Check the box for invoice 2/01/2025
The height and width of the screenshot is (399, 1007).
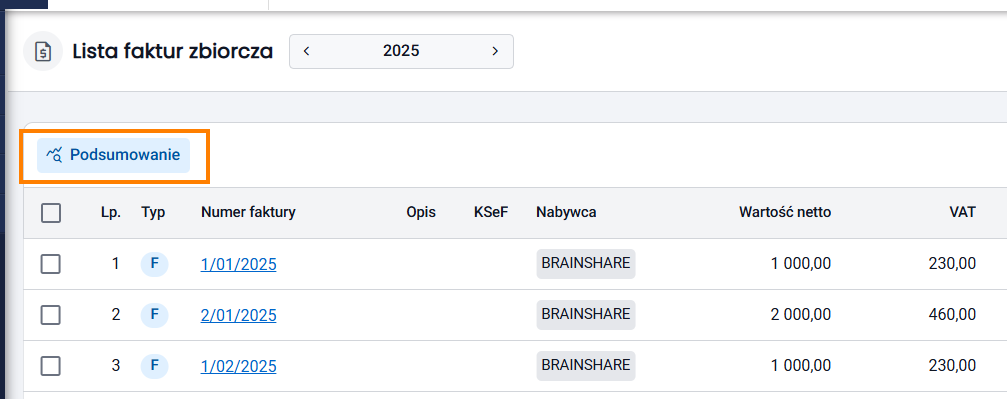pos(51,315)
